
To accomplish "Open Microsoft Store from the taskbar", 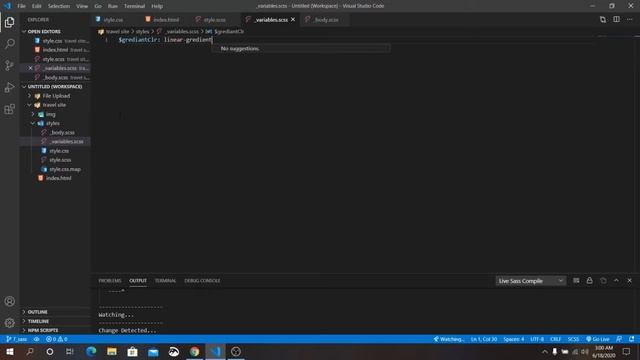I will click(x=132, y=351).
